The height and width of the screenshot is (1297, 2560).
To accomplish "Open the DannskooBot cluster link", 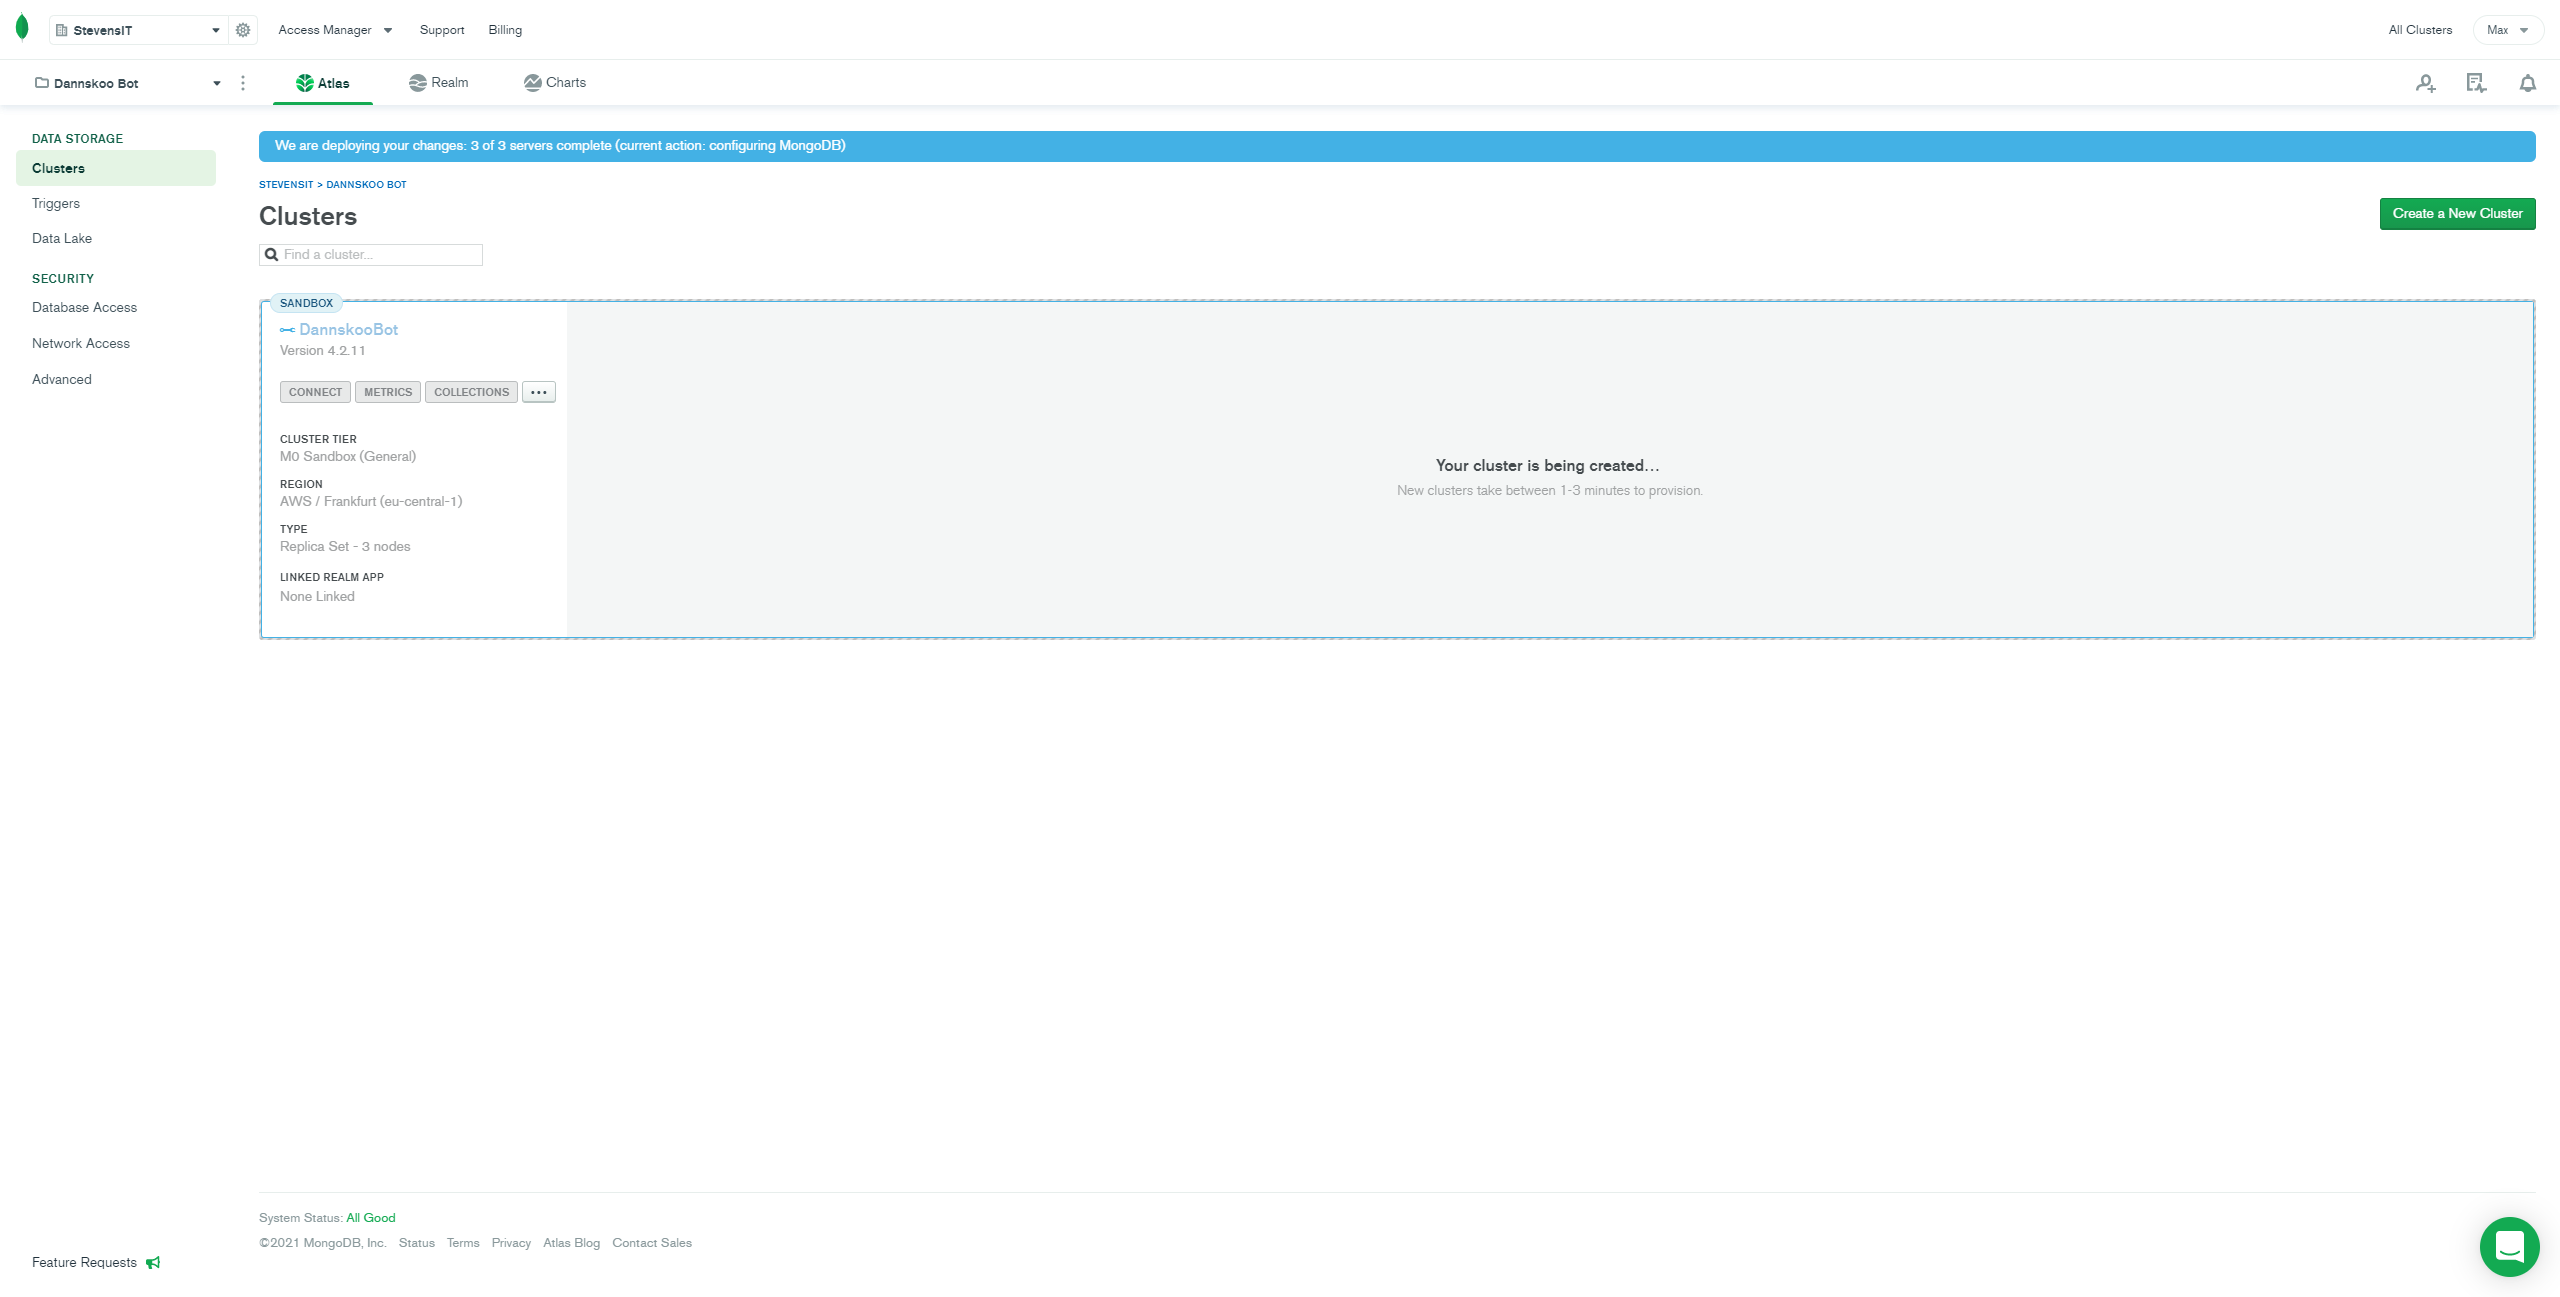I will pyautogui.click(x=348, y=329).
